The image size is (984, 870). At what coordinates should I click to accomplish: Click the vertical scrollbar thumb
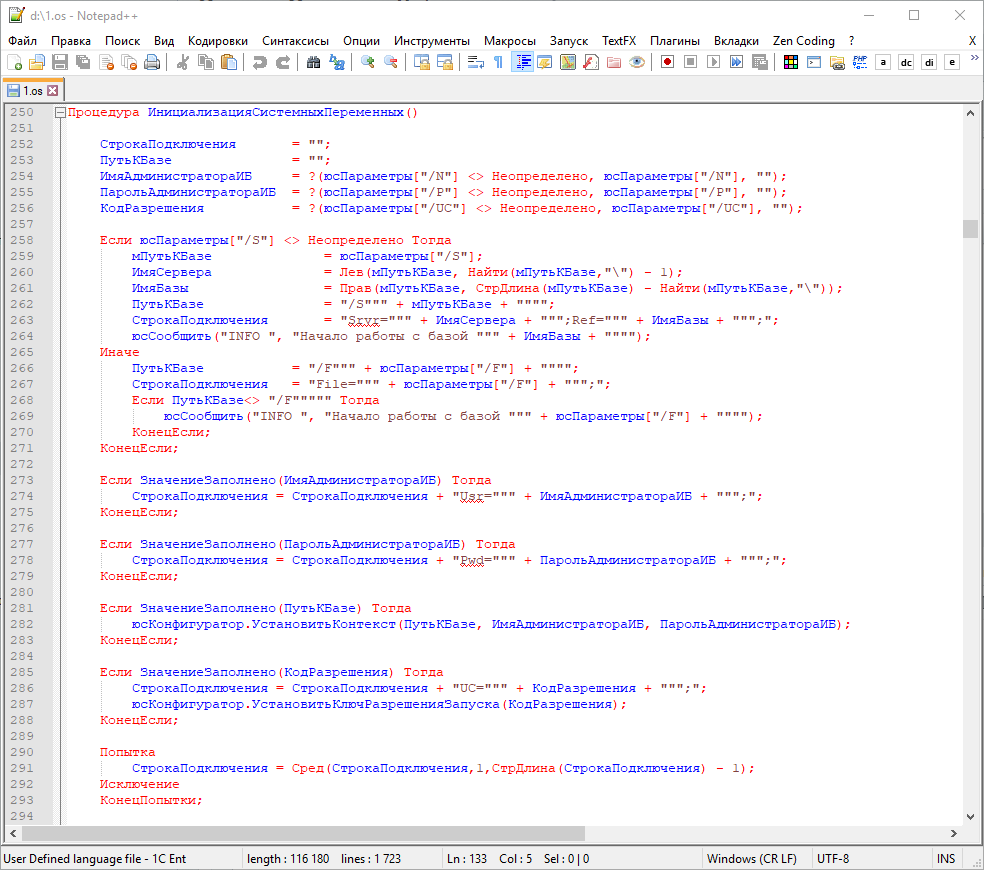970,229
